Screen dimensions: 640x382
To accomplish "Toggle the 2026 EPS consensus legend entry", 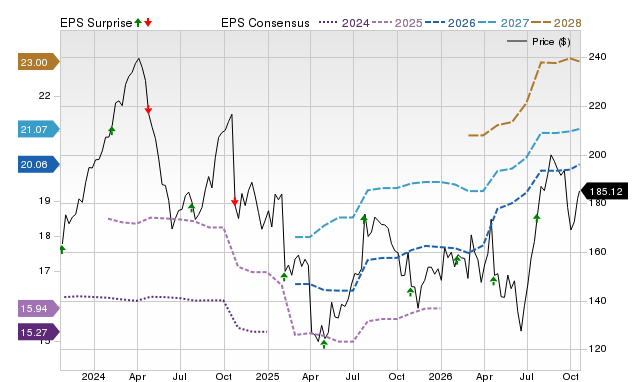I will click(x=450, y=23).
